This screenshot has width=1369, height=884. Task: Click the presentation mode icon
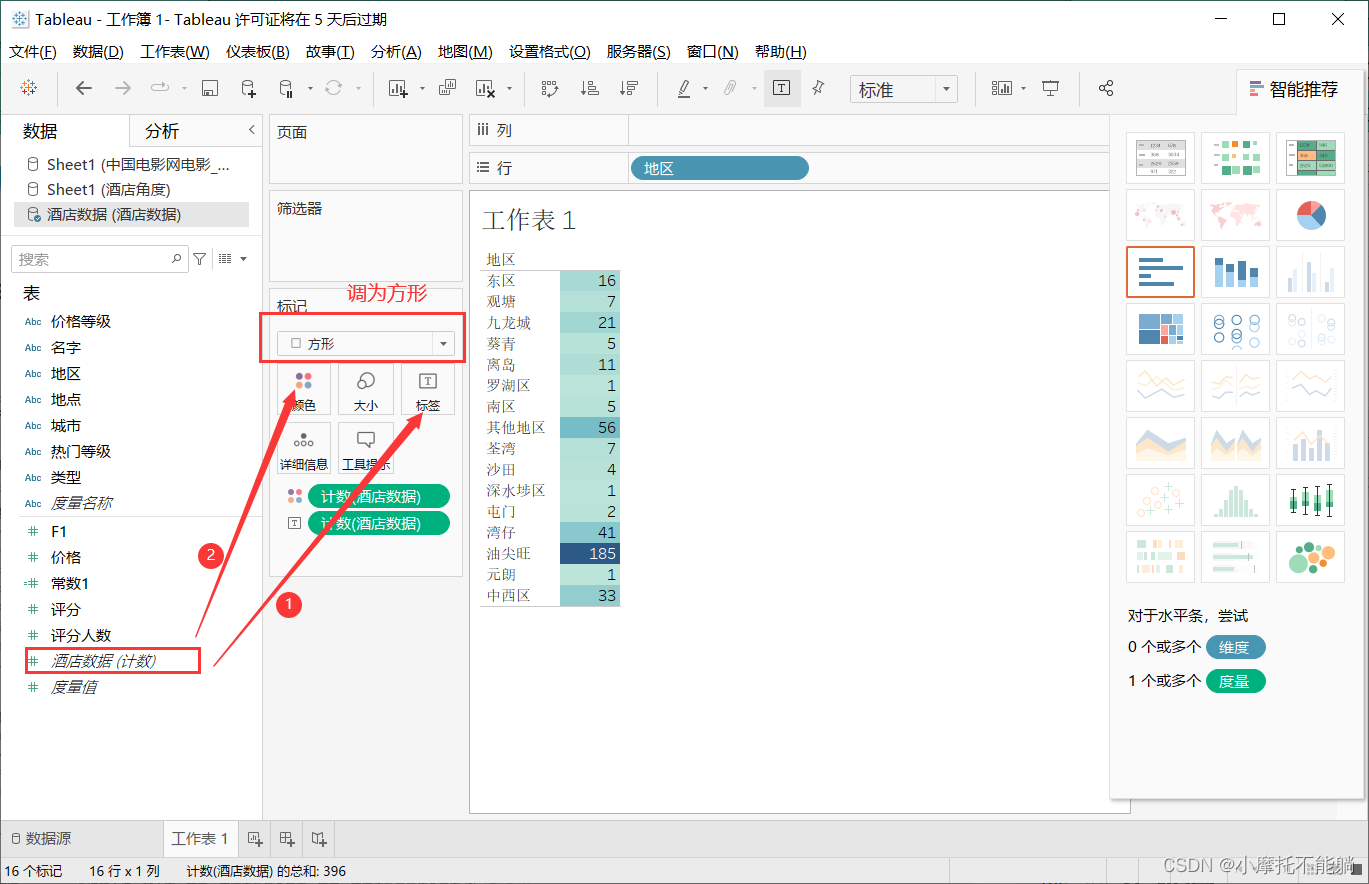(x=1050, y=88)
